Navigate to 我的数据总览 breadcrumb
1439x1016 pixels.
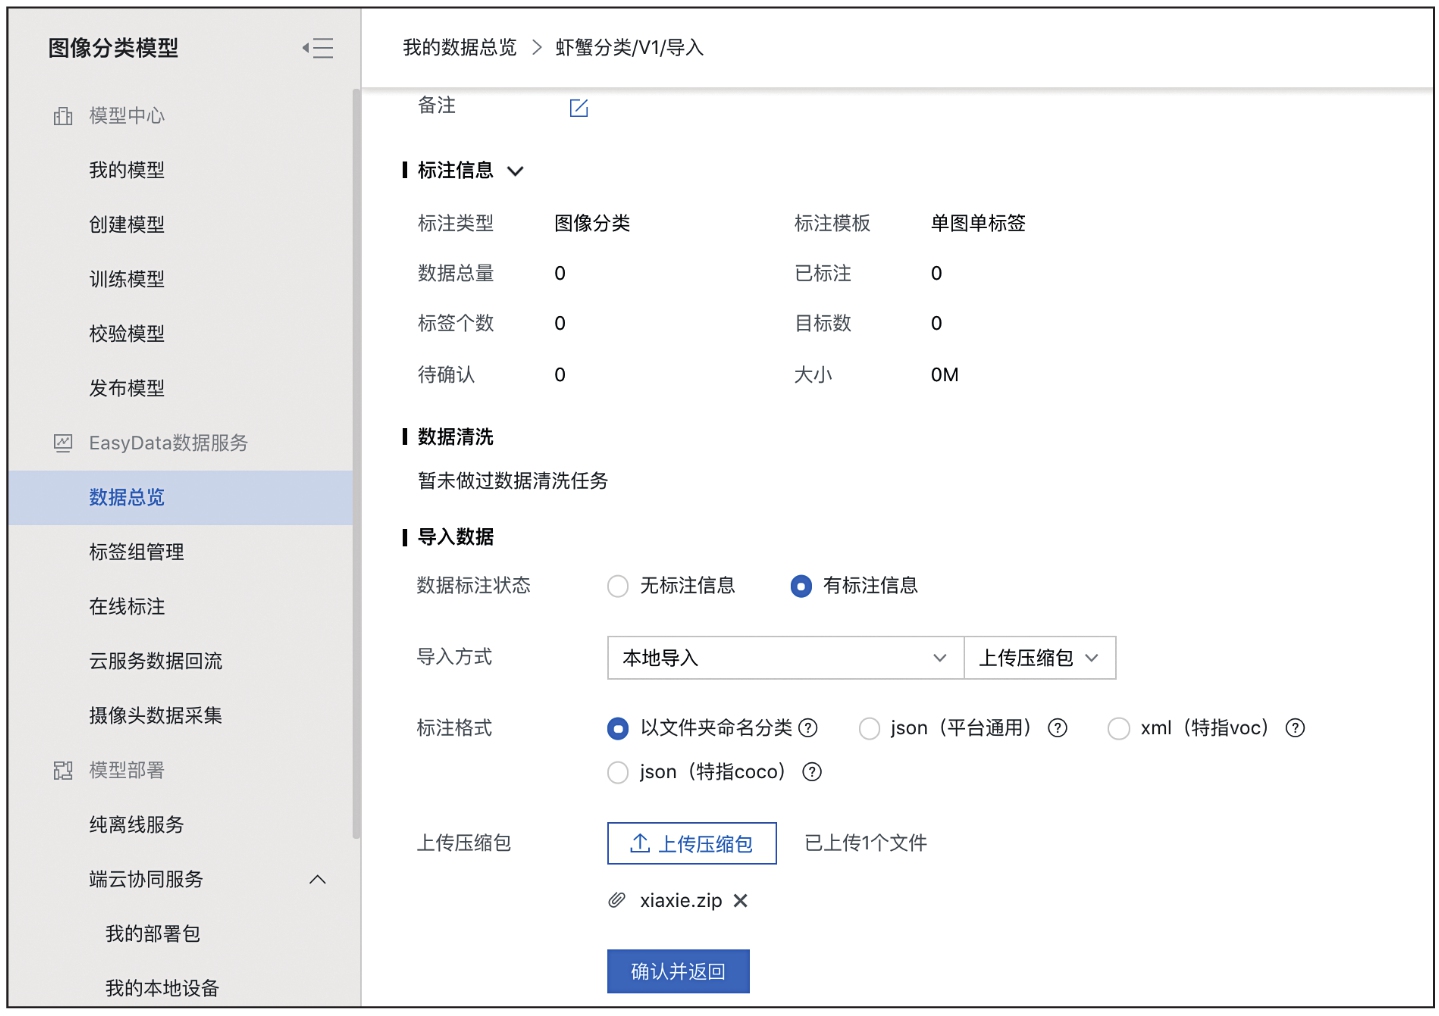point(460,48)
